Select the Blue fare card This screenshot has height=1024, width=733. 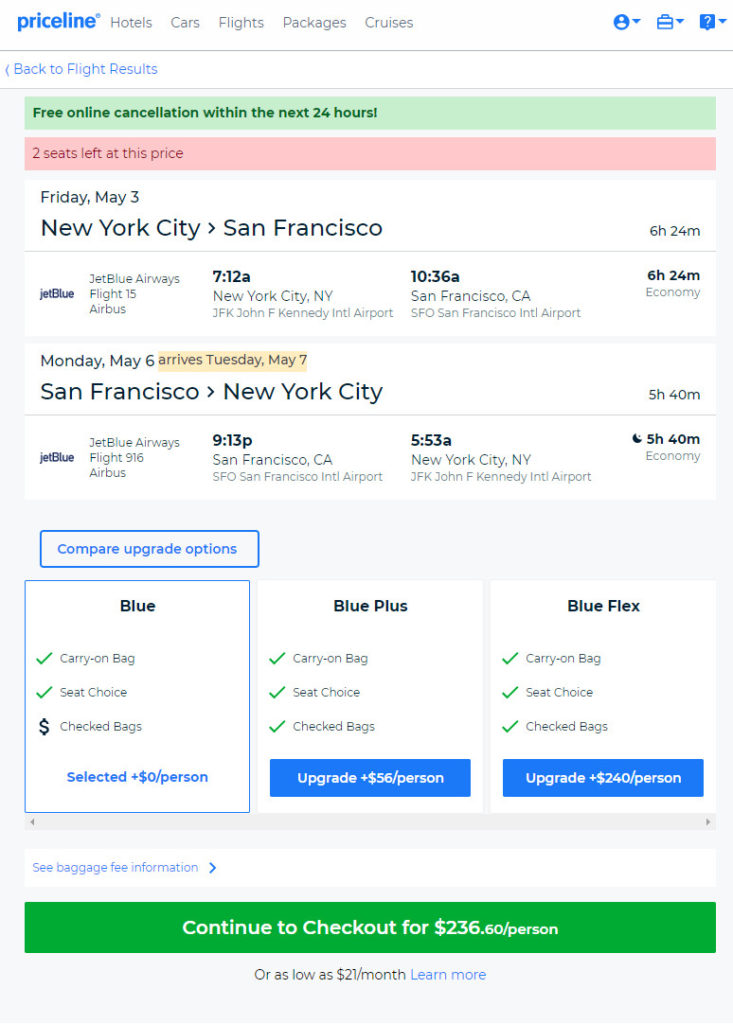(137, 696)
